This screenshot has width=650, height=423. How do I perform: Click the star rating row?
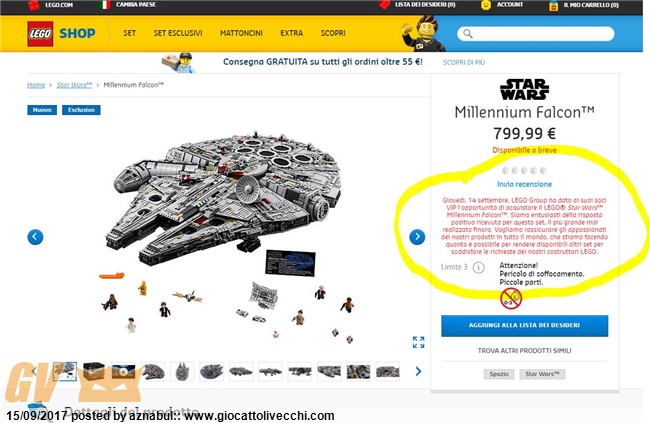(x=524, y=170)
